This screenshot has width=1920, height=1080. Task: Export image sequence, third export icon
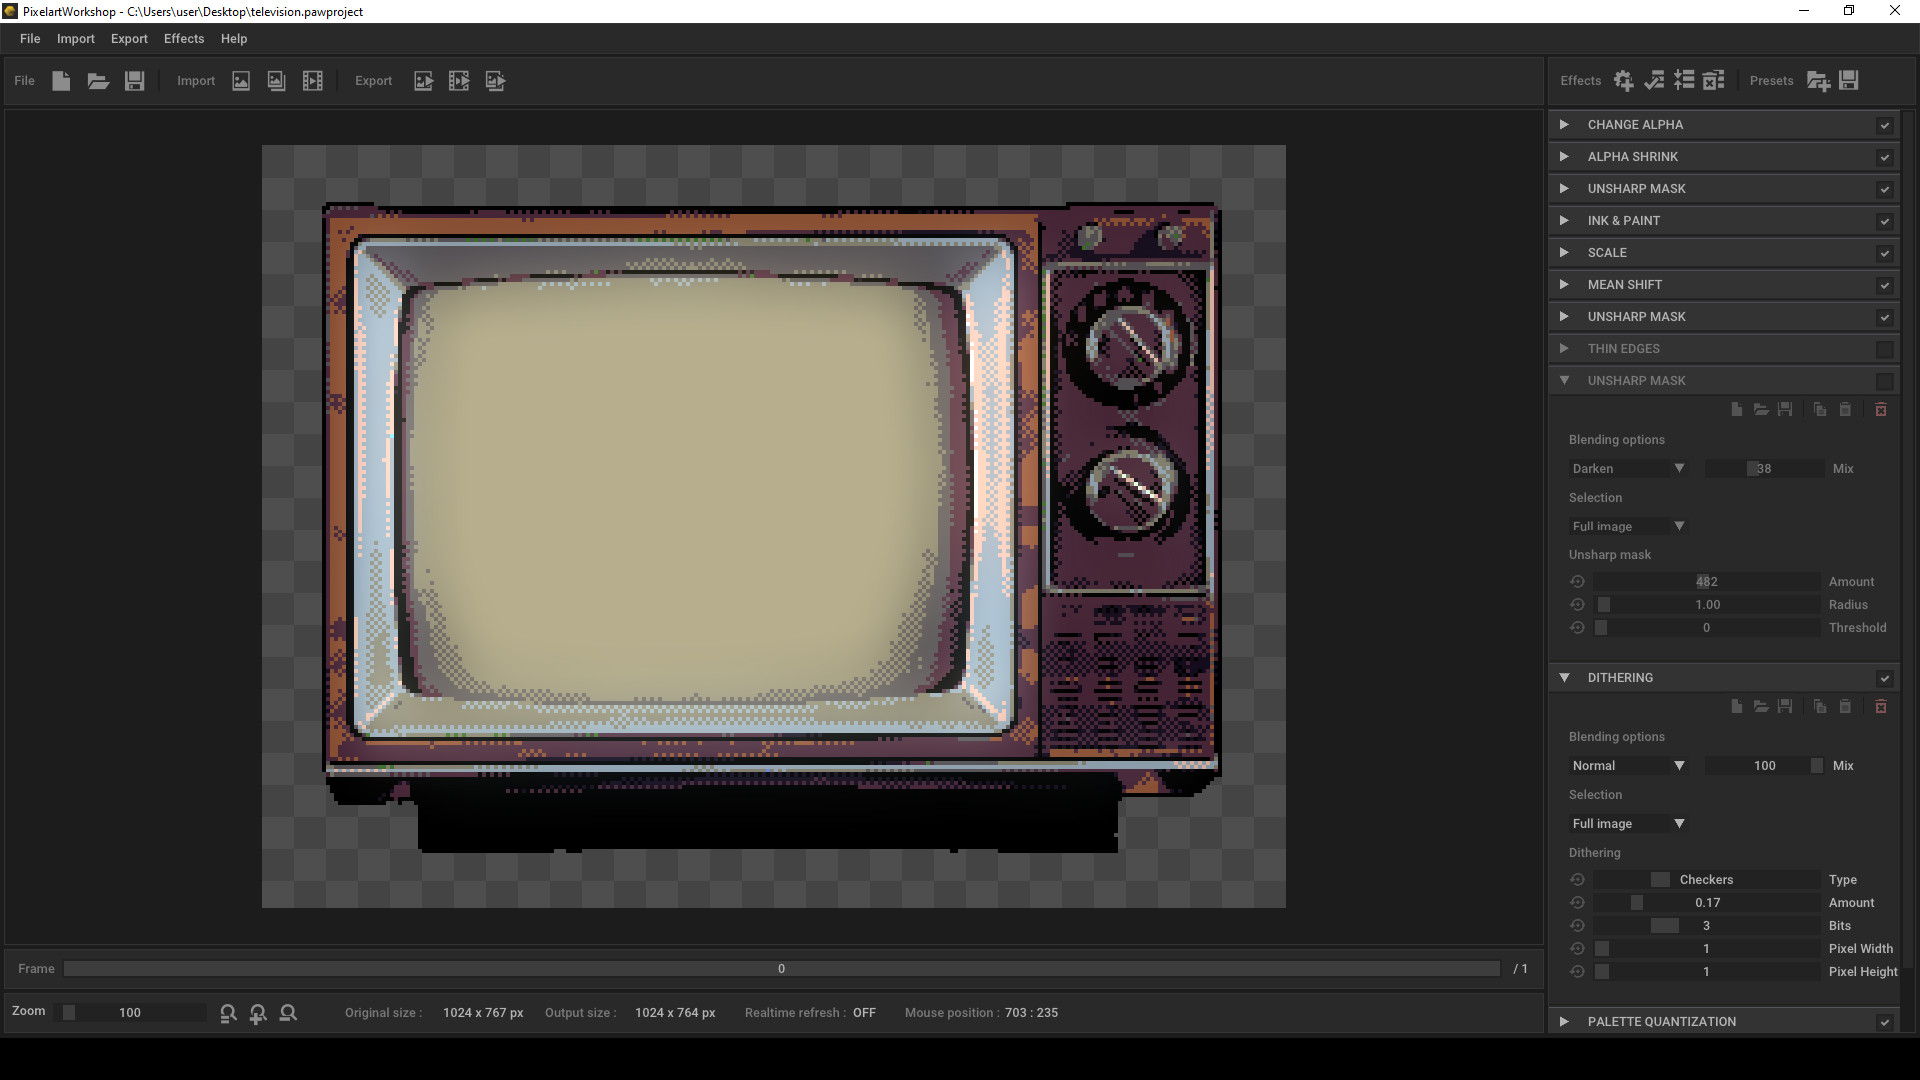(x=495, y=81)
